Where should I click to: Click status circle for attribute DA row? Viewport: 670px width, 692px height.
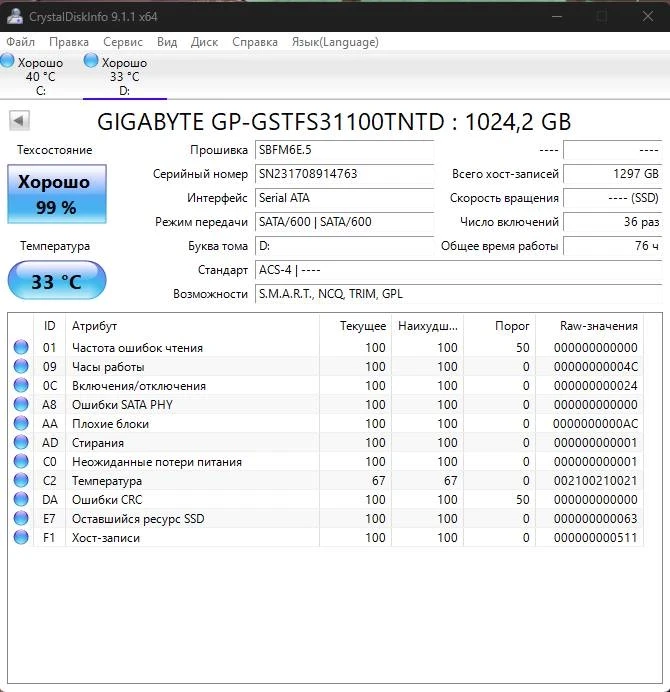click(21, 499)
